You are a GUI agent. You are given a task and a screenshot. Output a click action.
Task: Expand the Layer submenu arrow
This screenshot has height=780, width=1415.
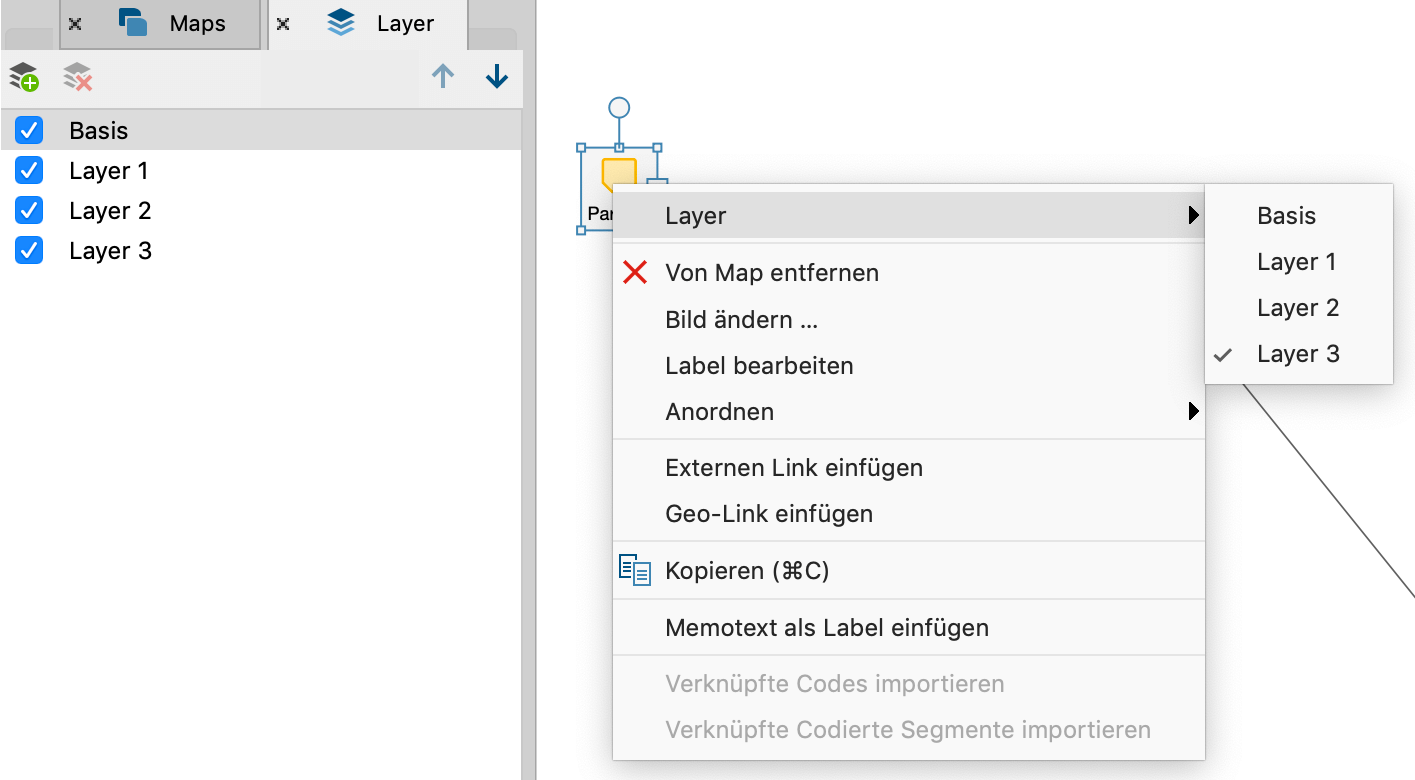click(1192, 215)
